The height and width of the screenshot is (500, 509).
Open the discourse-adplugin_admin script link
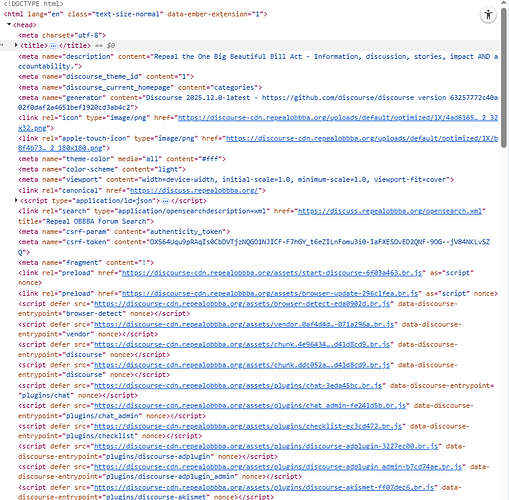coord(278,467)
